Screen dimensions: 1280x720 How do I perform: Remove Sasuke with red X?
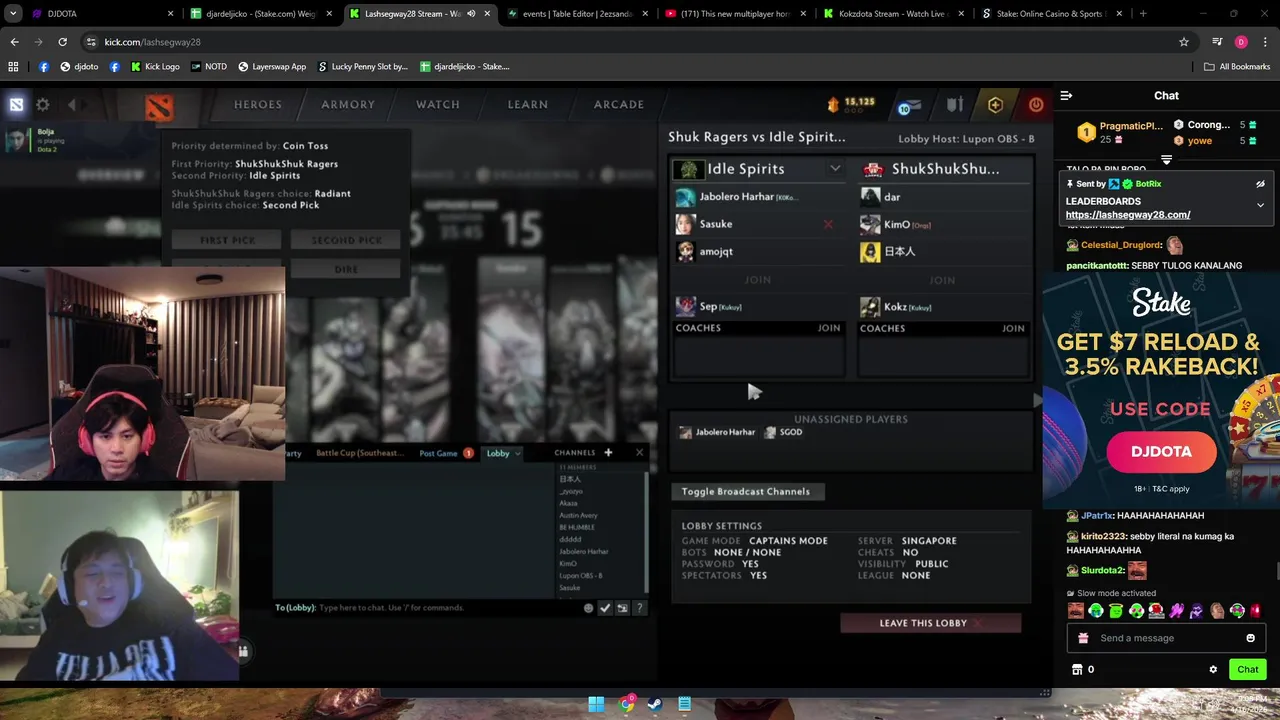pos(828,224)
